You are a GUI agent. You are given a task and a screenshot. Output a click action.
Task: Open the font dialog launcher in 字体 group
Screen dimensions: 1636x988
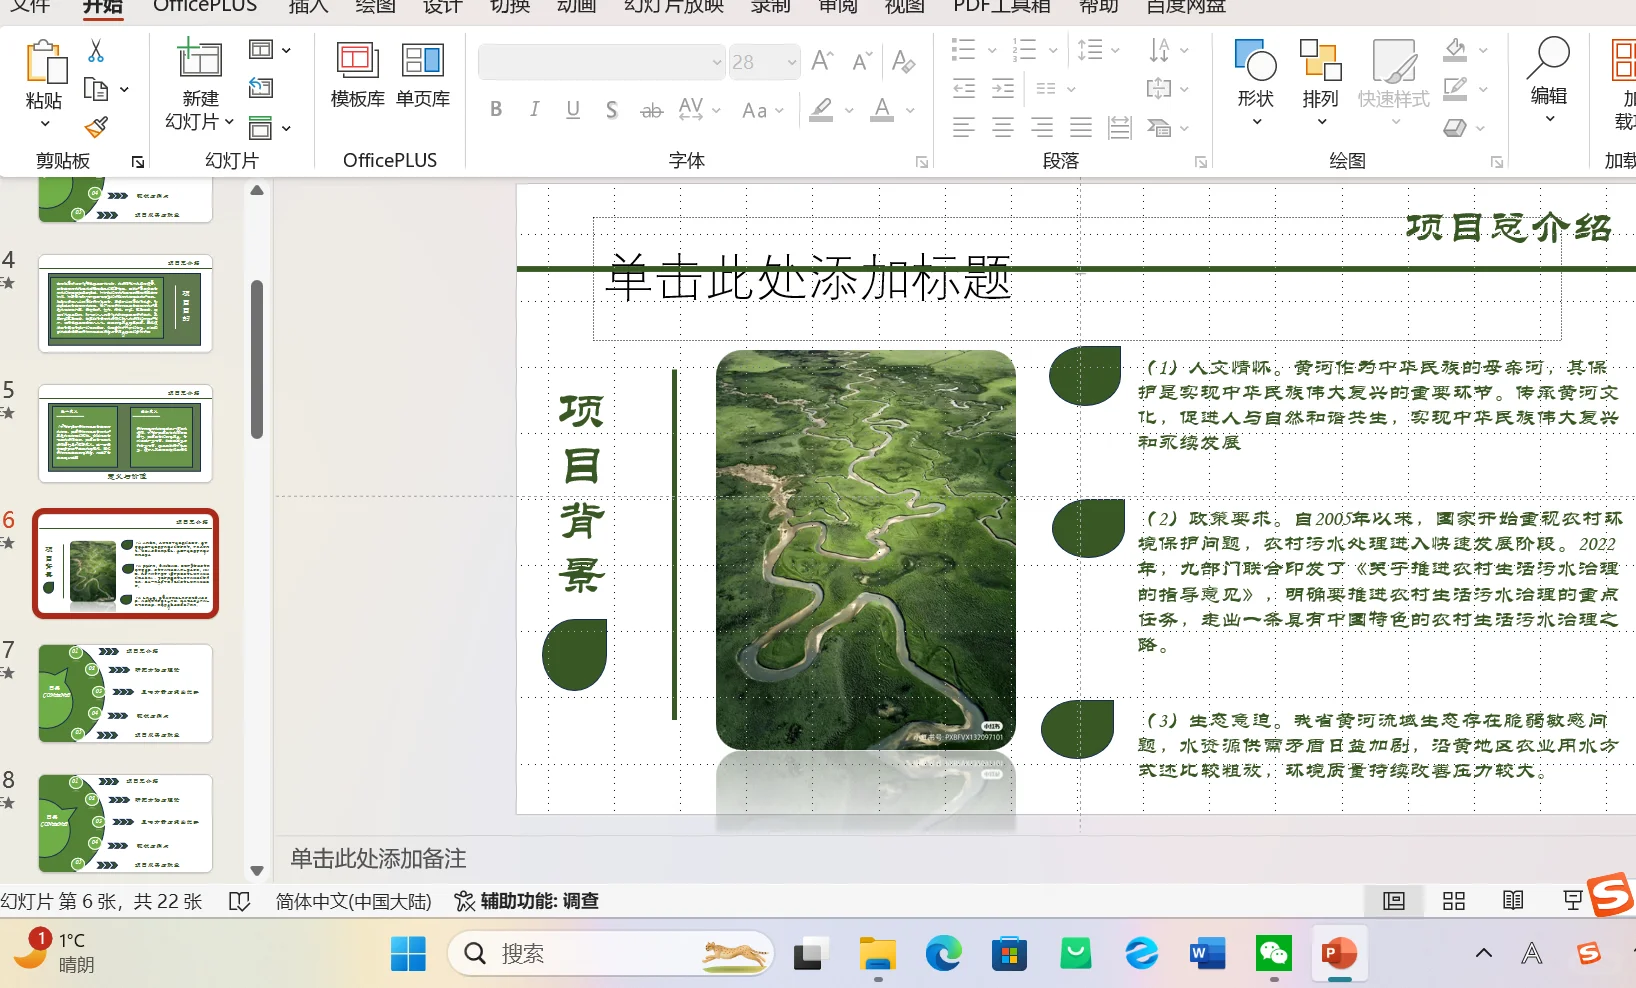point(922,162)
